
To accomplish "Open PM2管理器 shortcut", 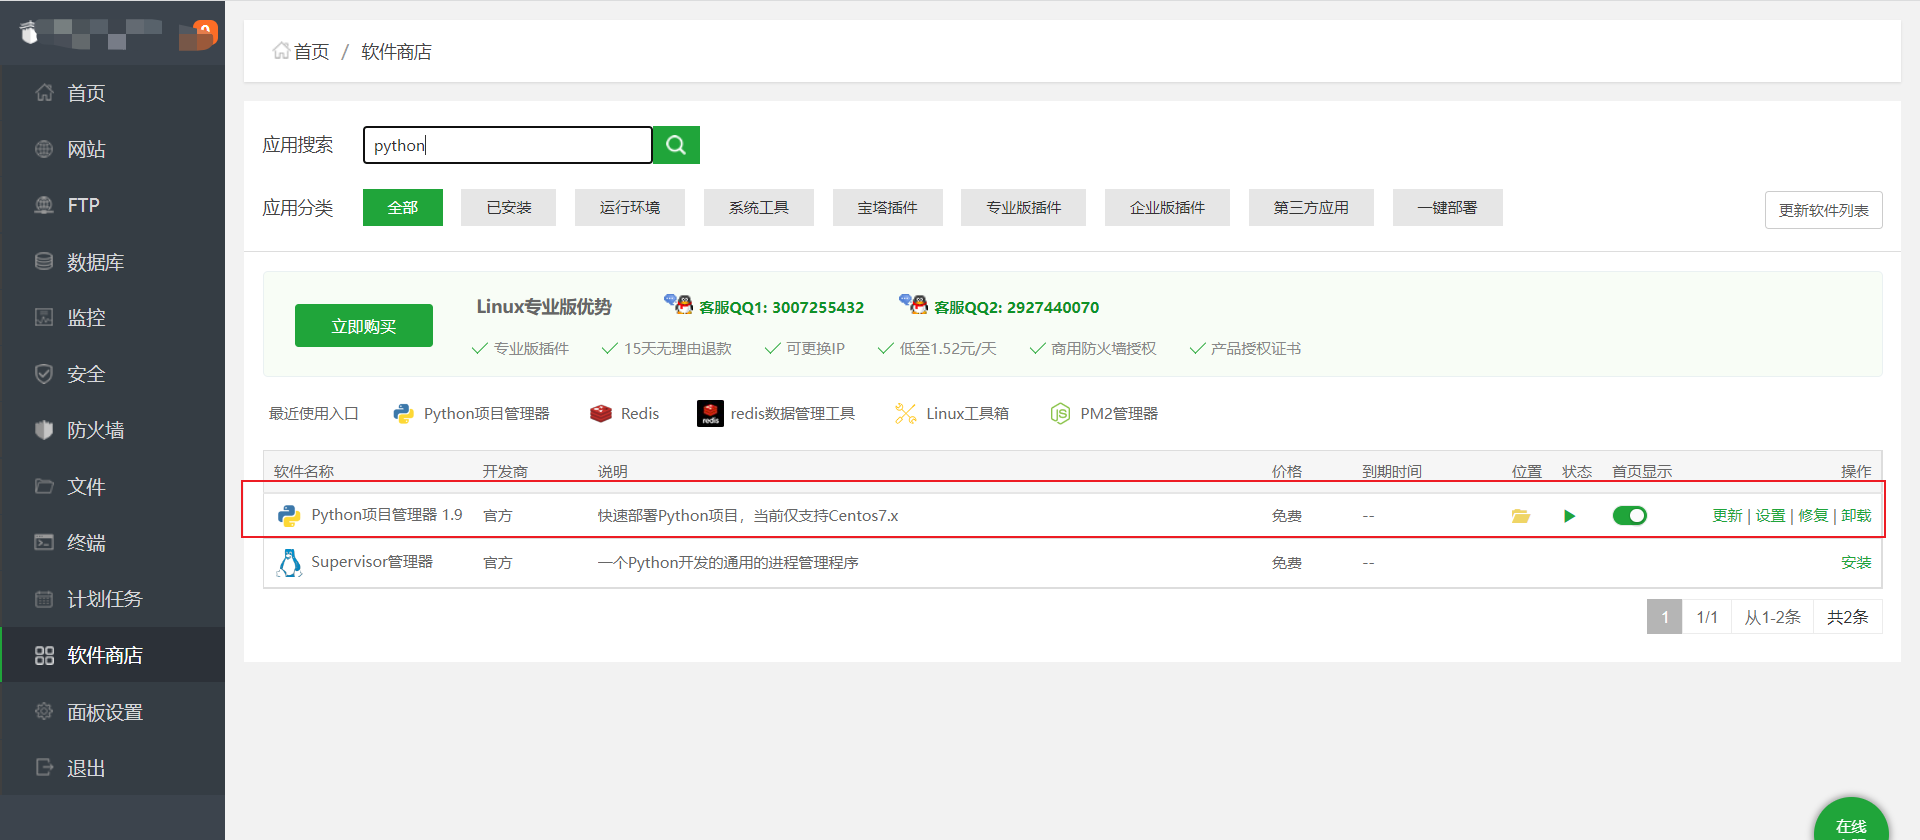I will [x=1104, y=414].
